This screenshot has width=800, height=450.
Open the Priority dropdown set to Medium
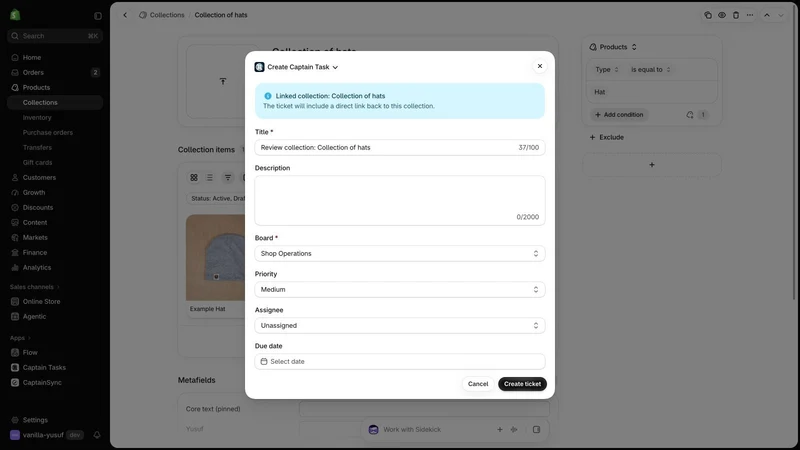(x=399, y=289)
